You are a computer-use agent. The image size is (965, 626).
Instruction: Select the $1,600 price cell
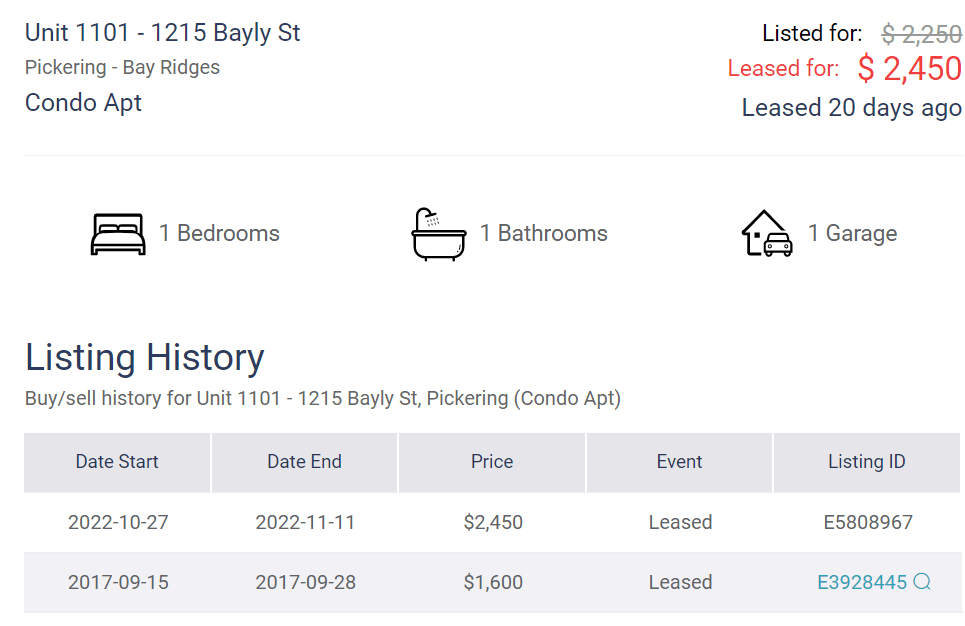click(x=493, y=582)
